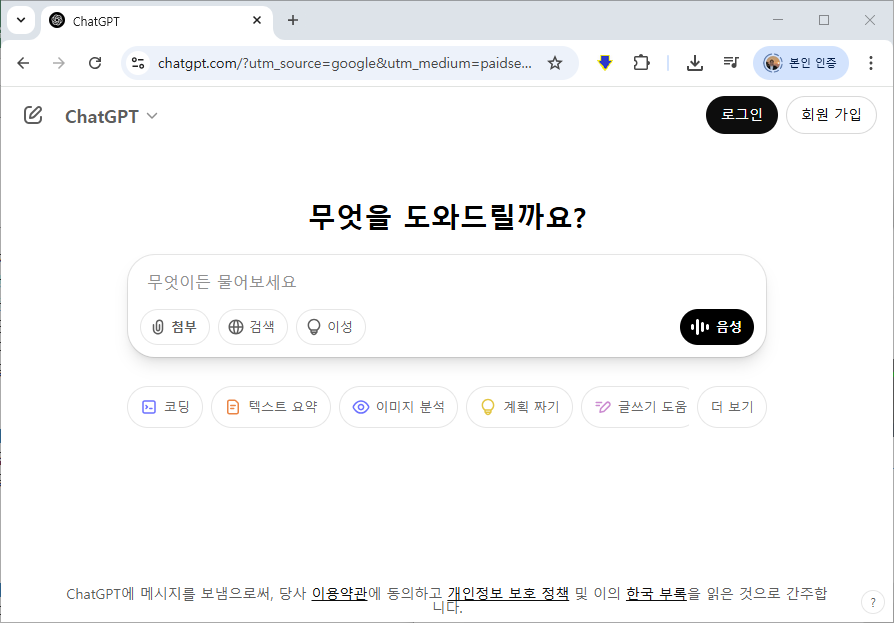Bookmark this page with star icon

[x=555, y=63]
